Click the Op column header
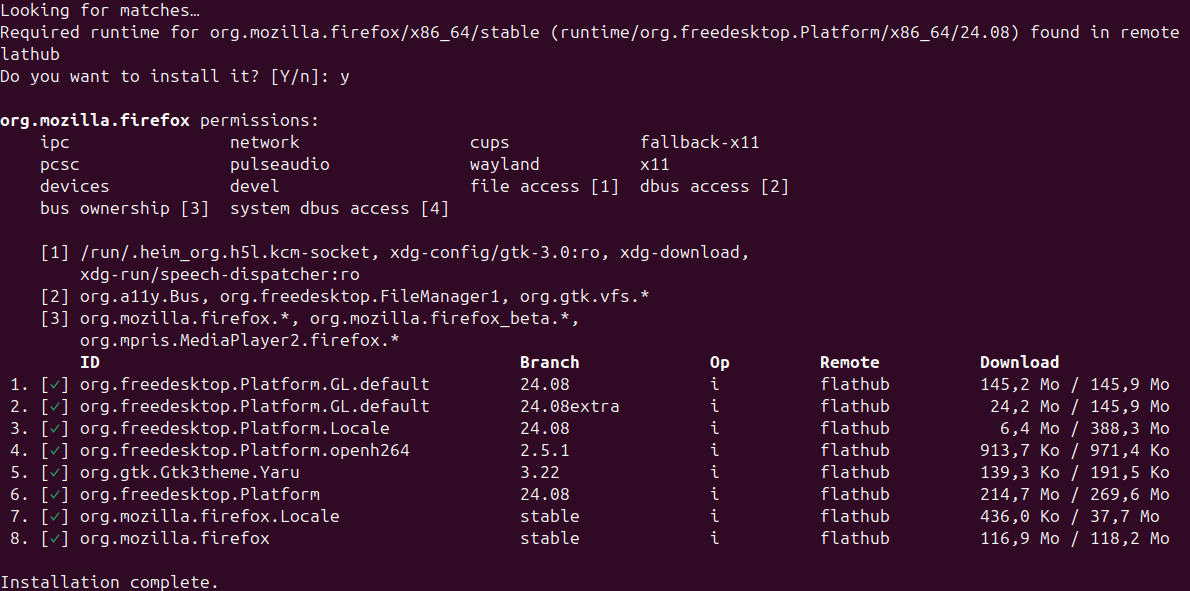 719,362
